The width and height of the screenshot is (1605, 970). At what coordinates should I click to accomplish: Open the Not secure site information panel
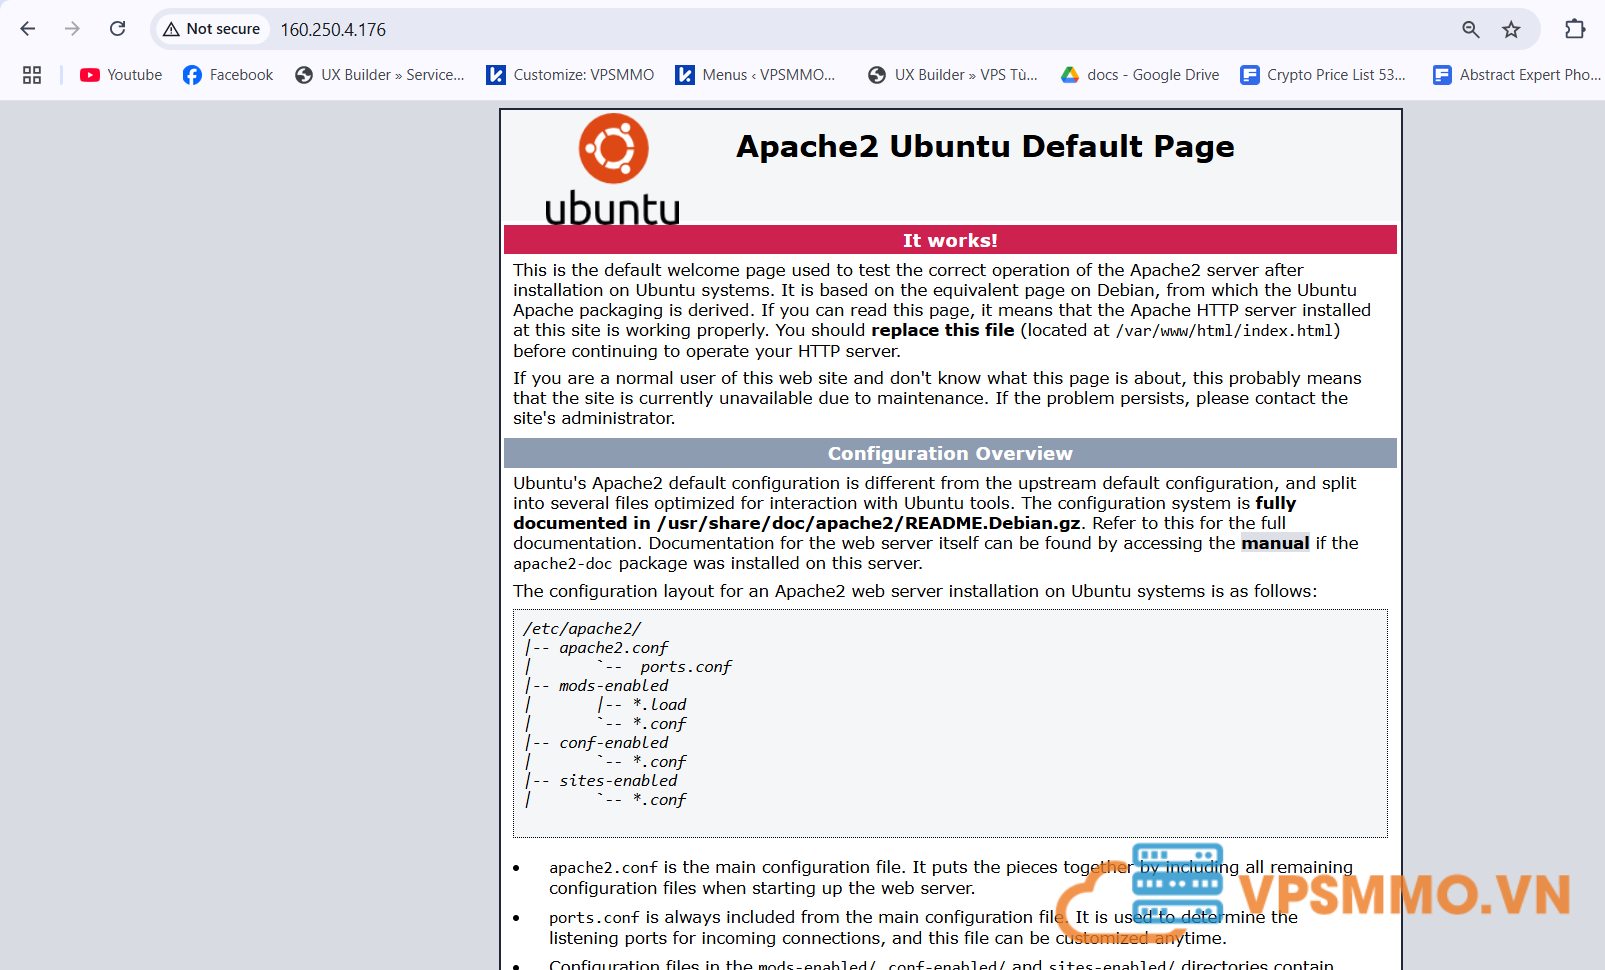[210, 29]
